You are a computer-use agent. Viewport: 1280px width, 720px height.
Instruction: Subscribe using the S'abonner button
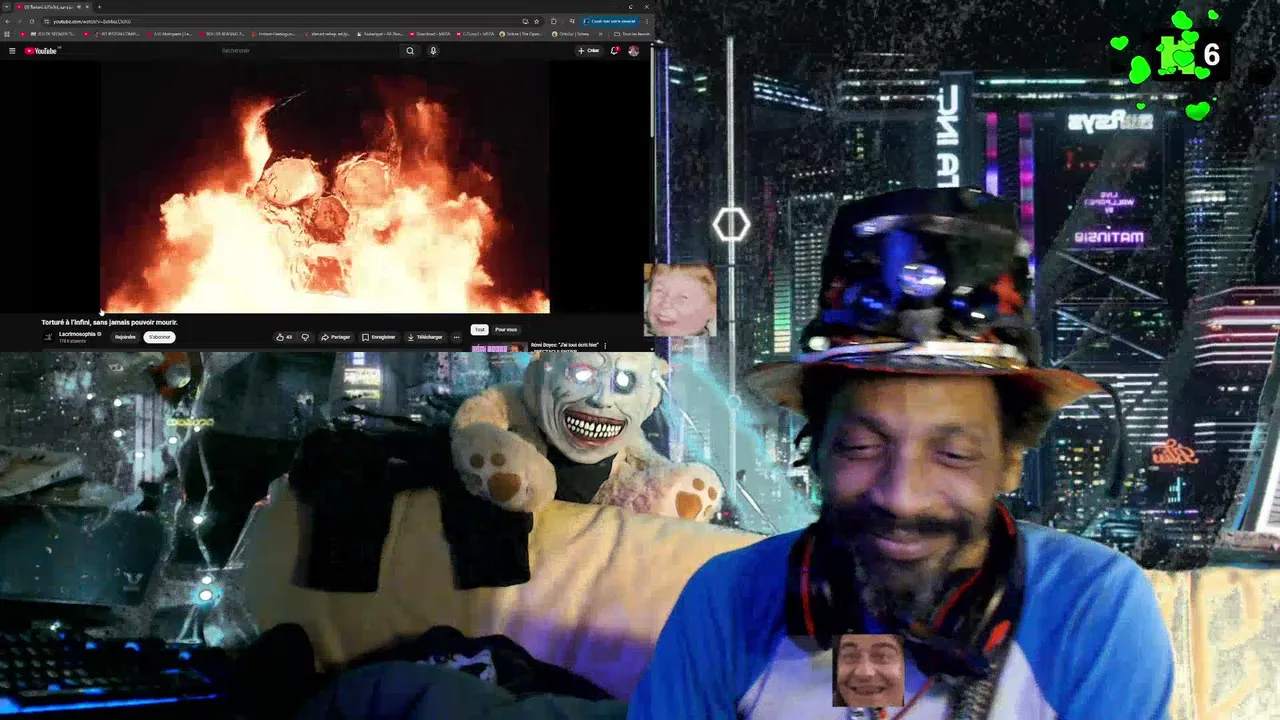(159, 337)
